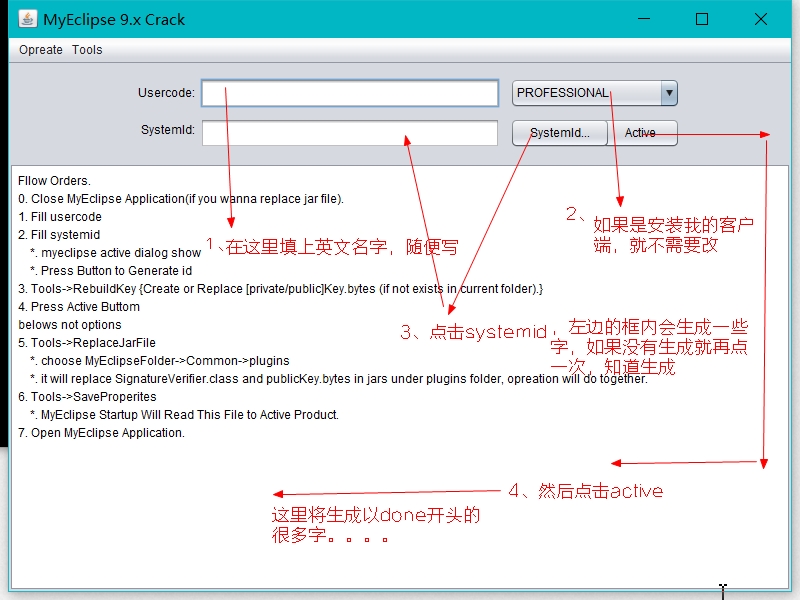Click the 'Usercode:' label

[166, 93]
